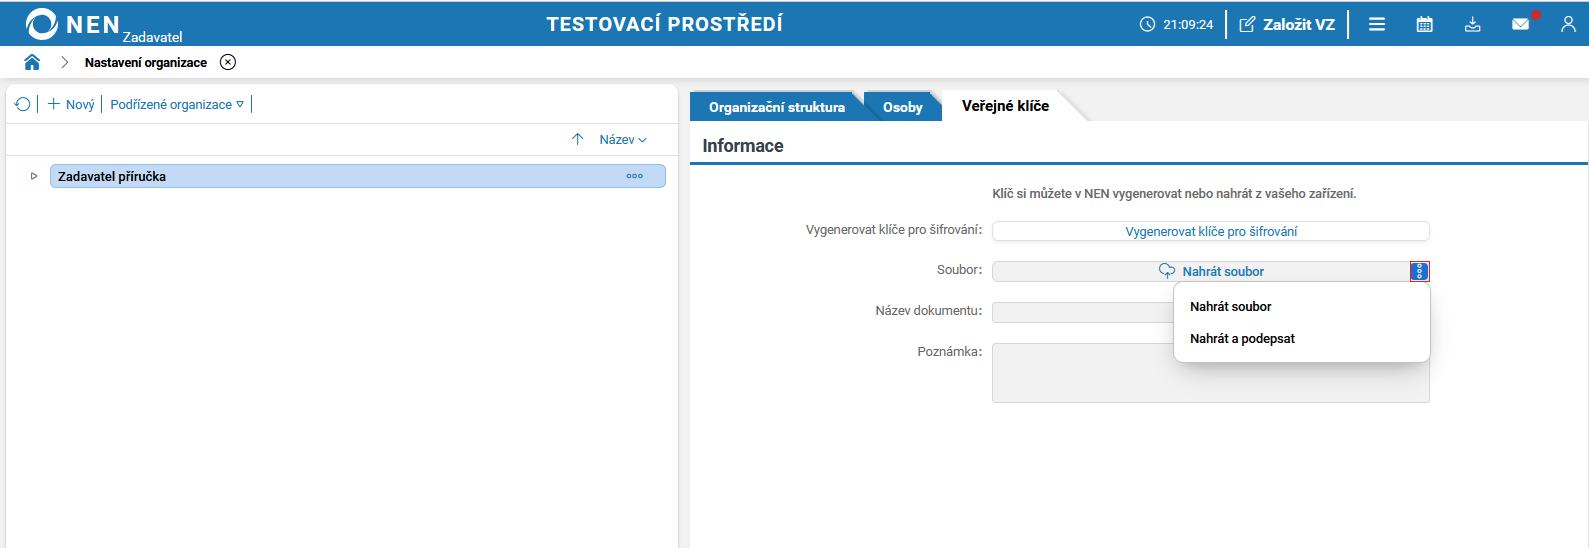Switch to Organizační struktura tab
Image resolution: width=1589 pixels, height=548 pixels.
(x=777, y=107)
